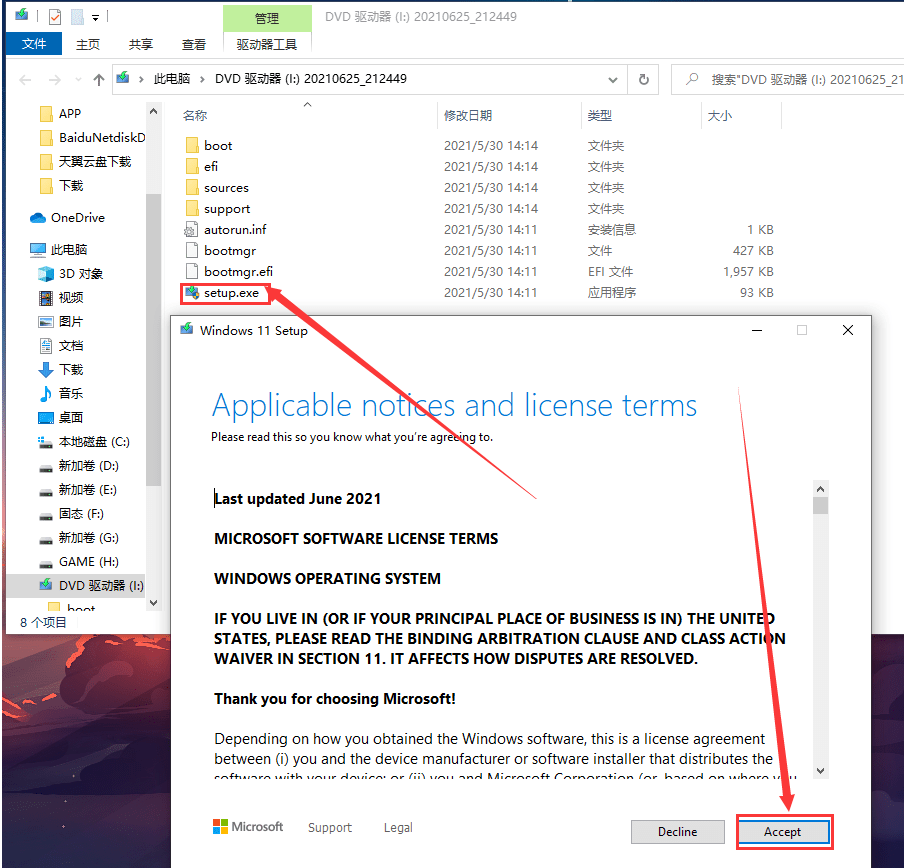Click 此电脑 in the address breadcrumb
Screen dimensions: 904x868
tap(172, 79)
